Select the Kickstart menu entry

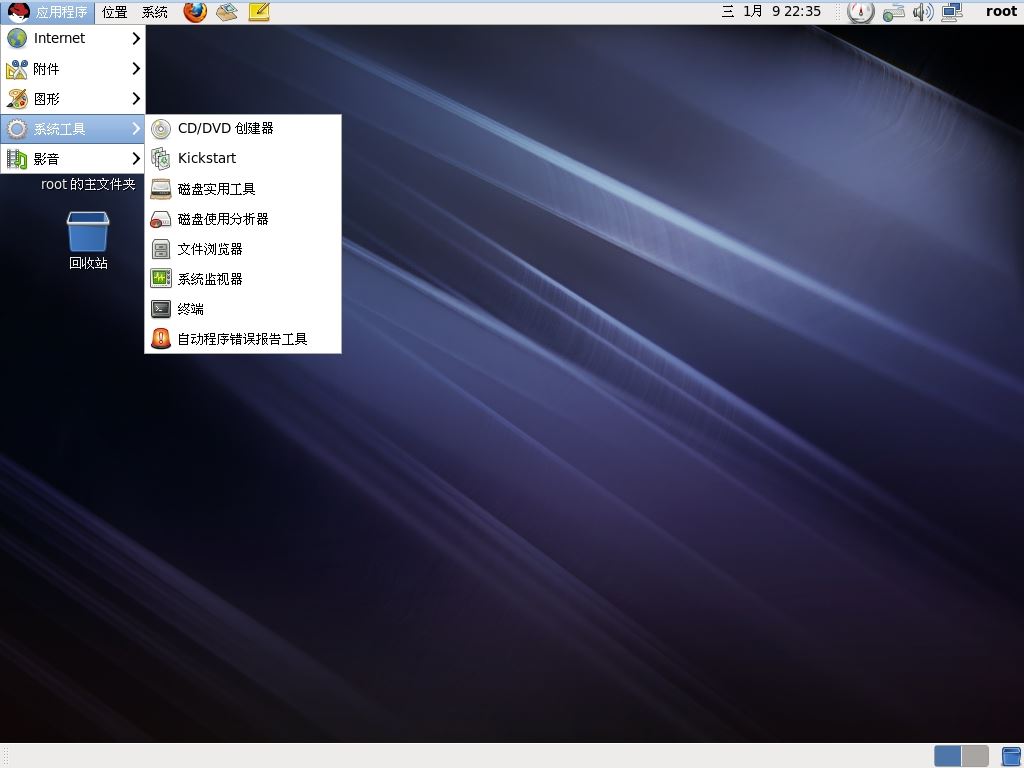243,159
